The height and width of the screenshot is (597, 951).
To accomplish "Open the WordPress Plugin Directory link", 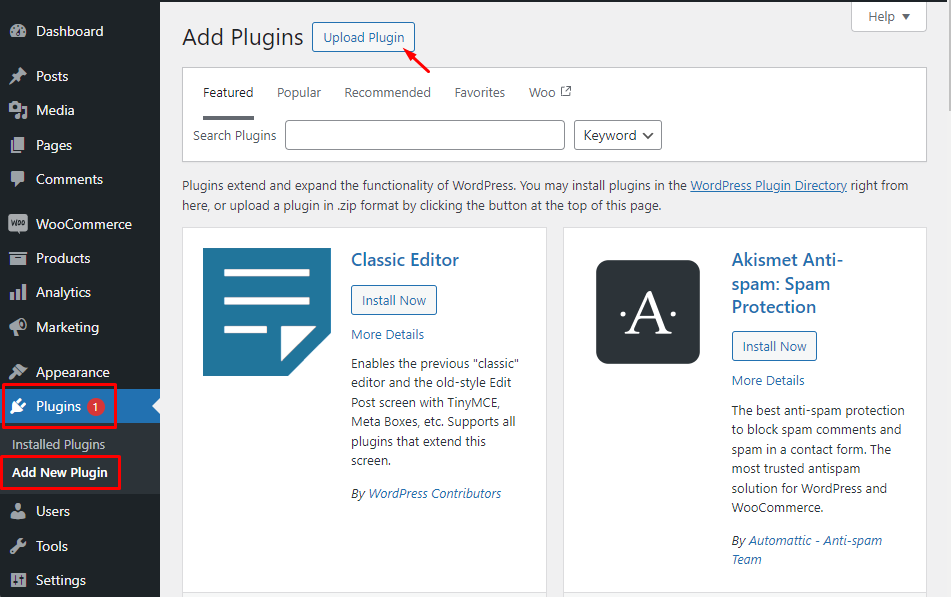I will point(768,186).
